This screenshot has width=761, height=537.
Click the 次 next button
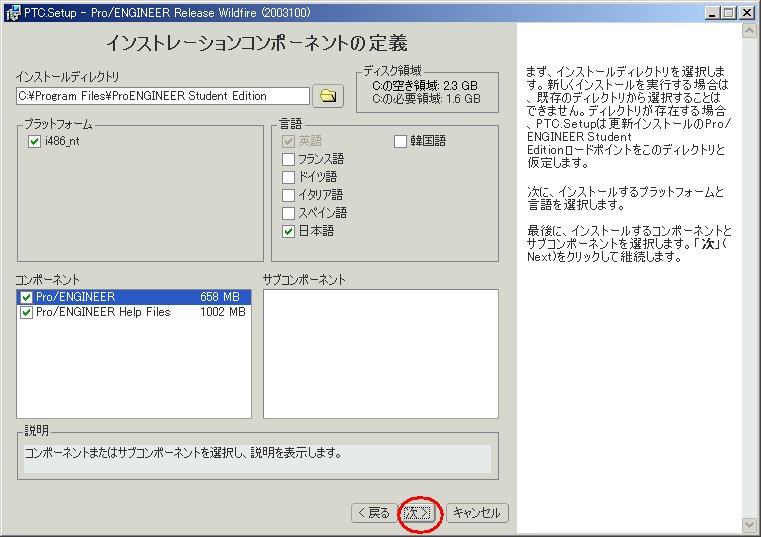(417, 513)
